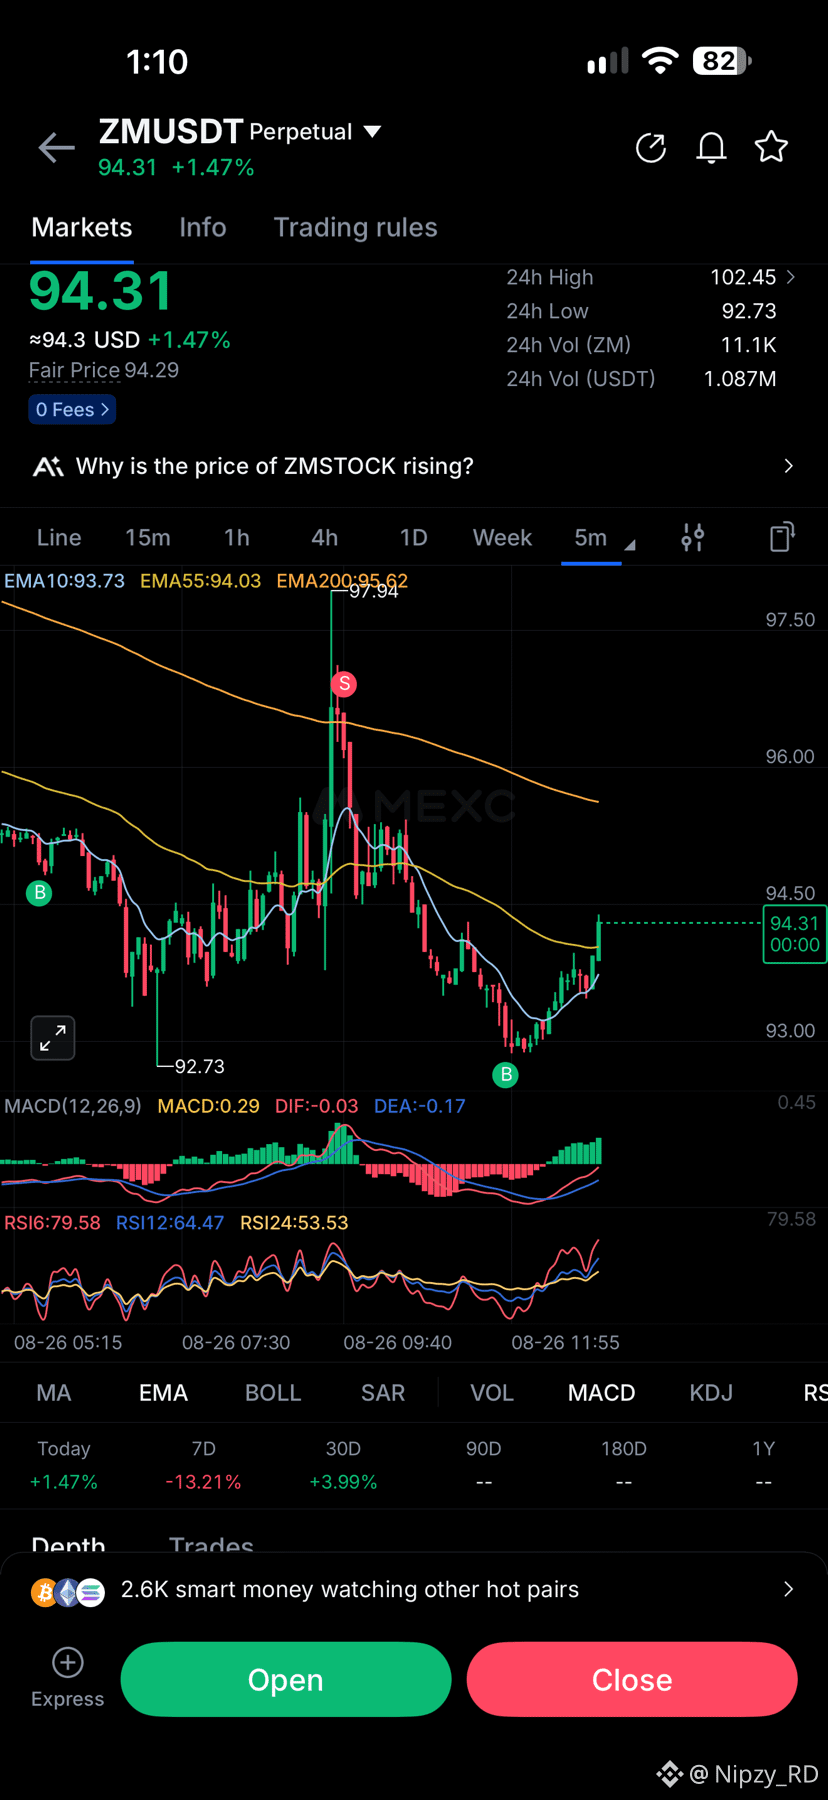Open the chart layout copy icon
Screen dimensions: 828x1800
click(782, 537)
